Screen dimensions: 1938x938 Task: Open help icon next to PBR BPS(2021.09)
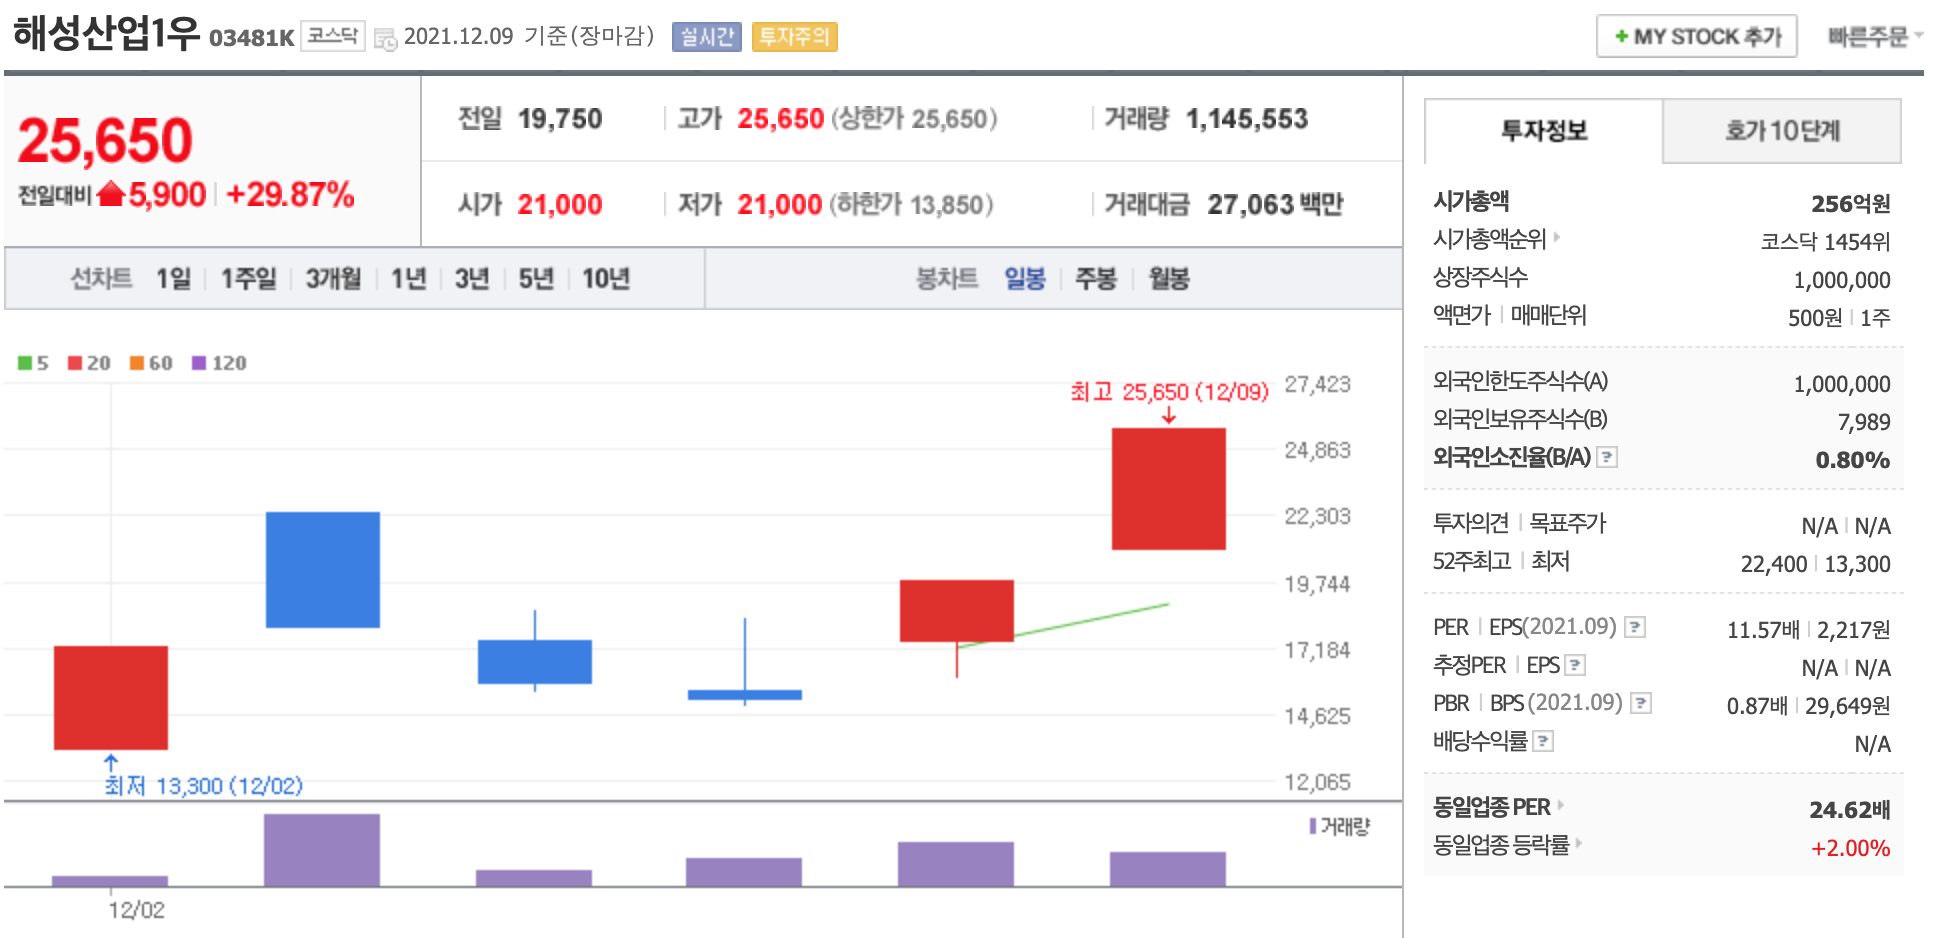[1641, 703]
